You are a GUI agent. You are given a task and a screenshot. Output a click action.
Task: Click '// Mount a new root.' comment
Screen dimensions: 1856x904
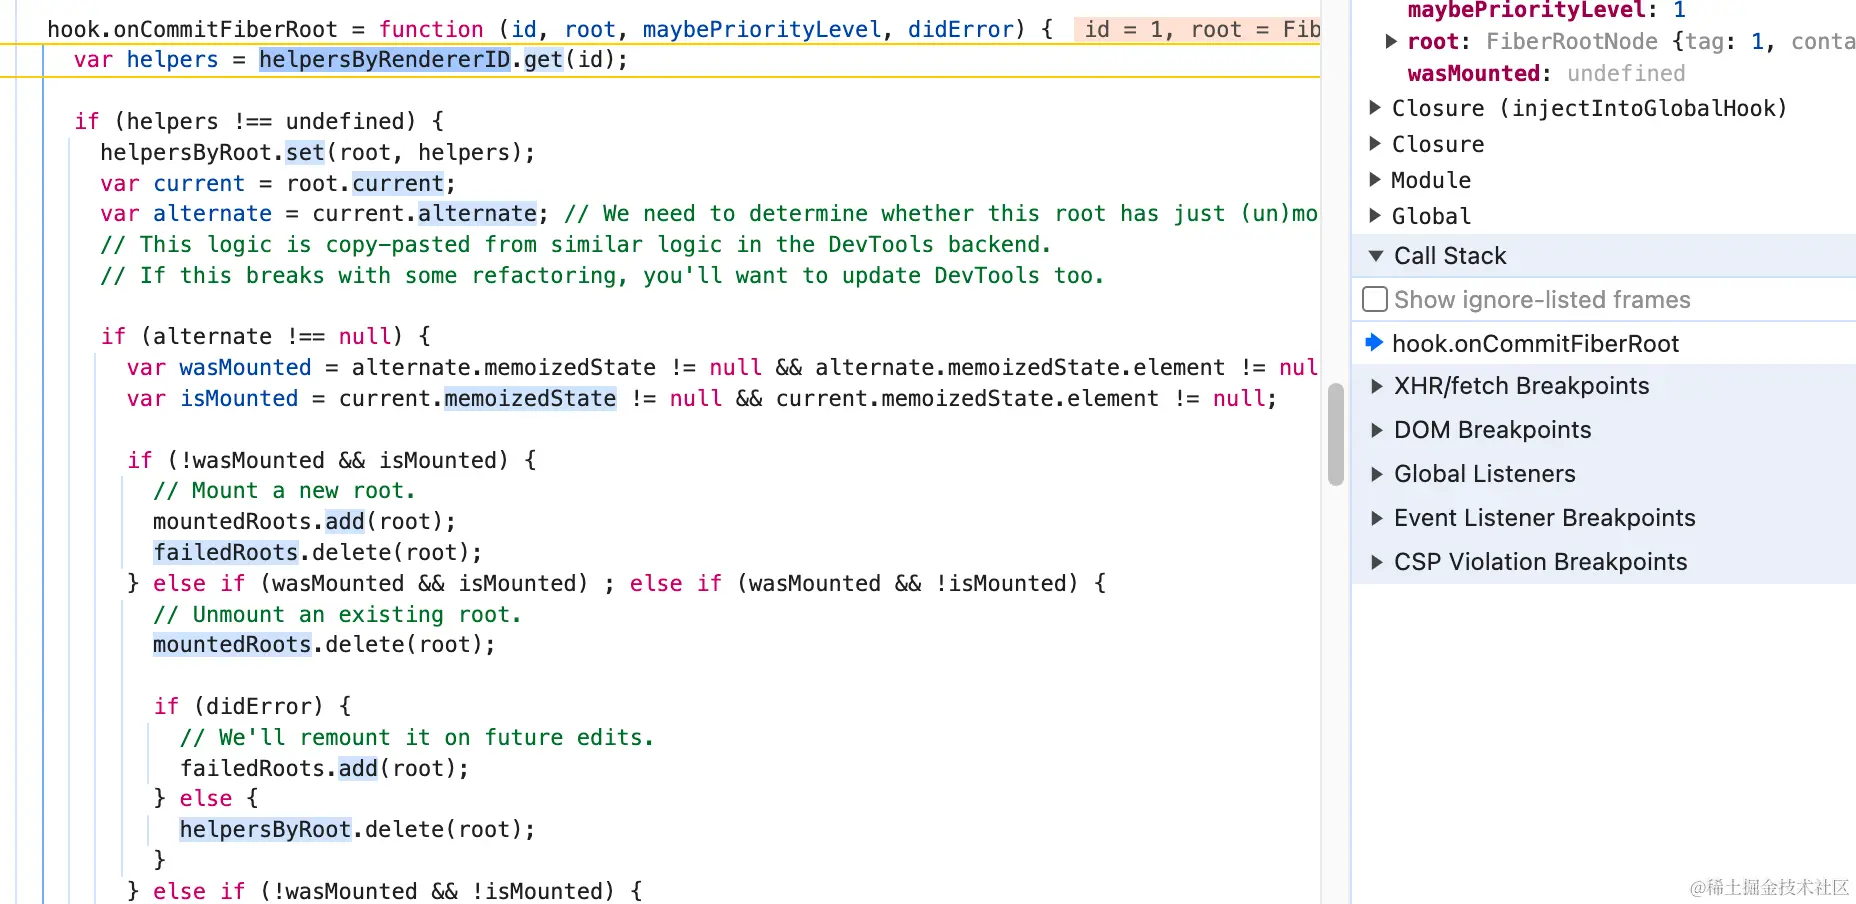(284, 491)
